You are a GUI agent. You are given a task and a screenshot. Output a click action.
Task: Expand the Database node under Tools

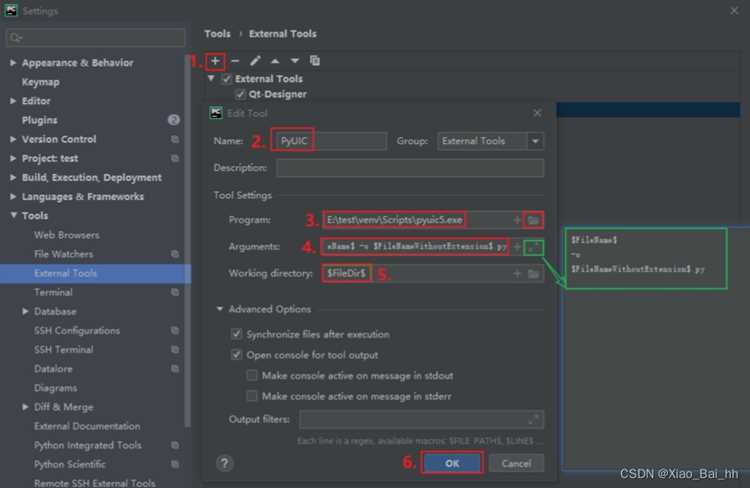click(25, 311)
